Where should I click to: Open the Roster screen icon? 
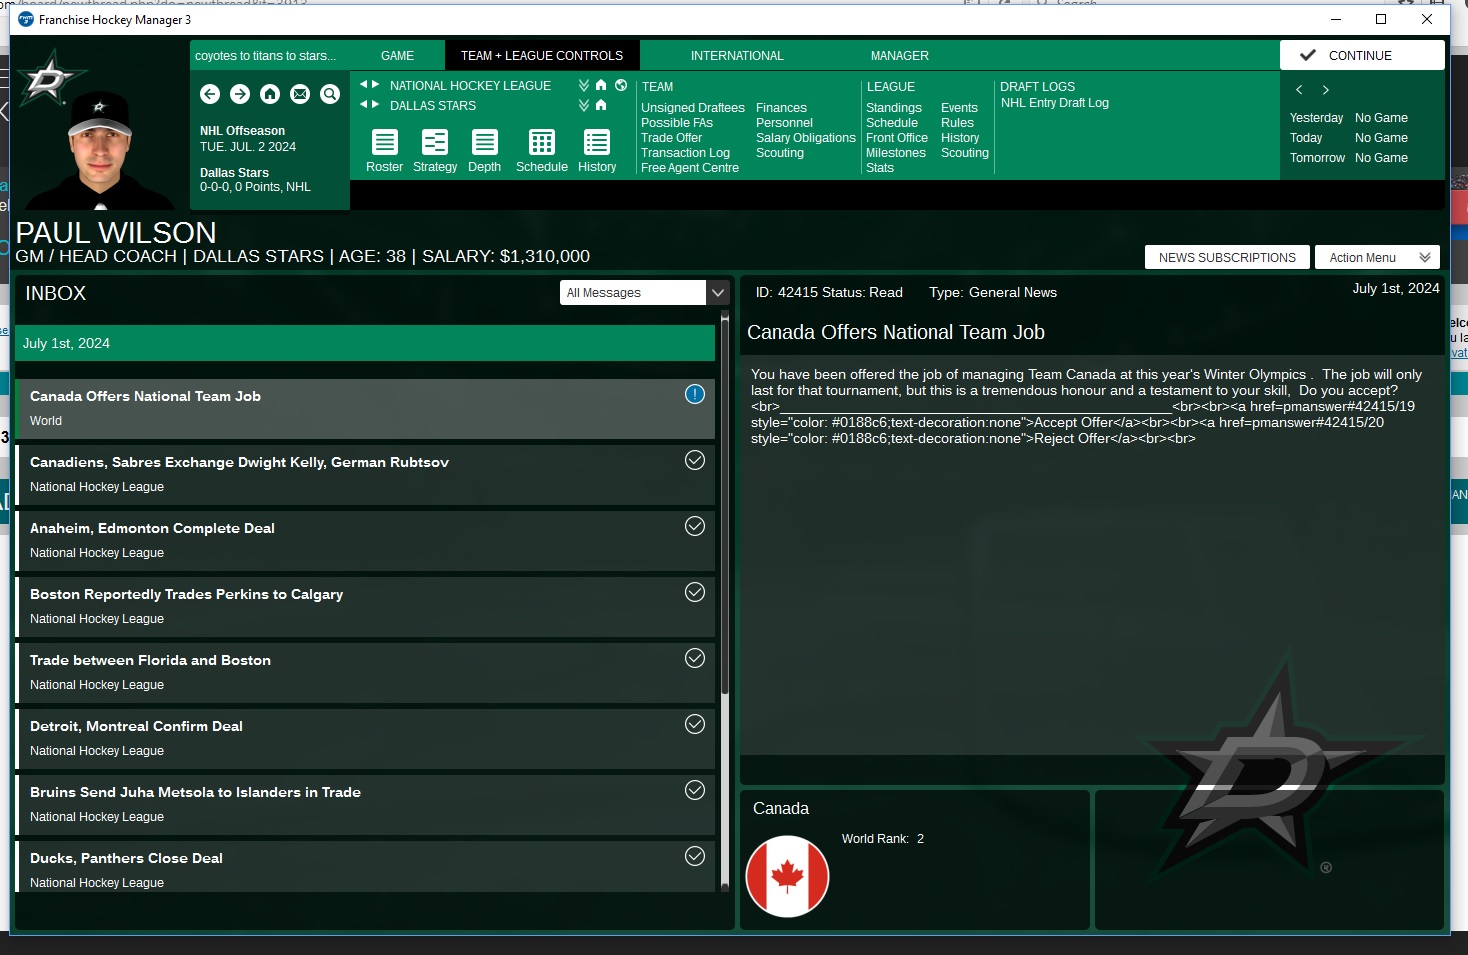point(385,142)
